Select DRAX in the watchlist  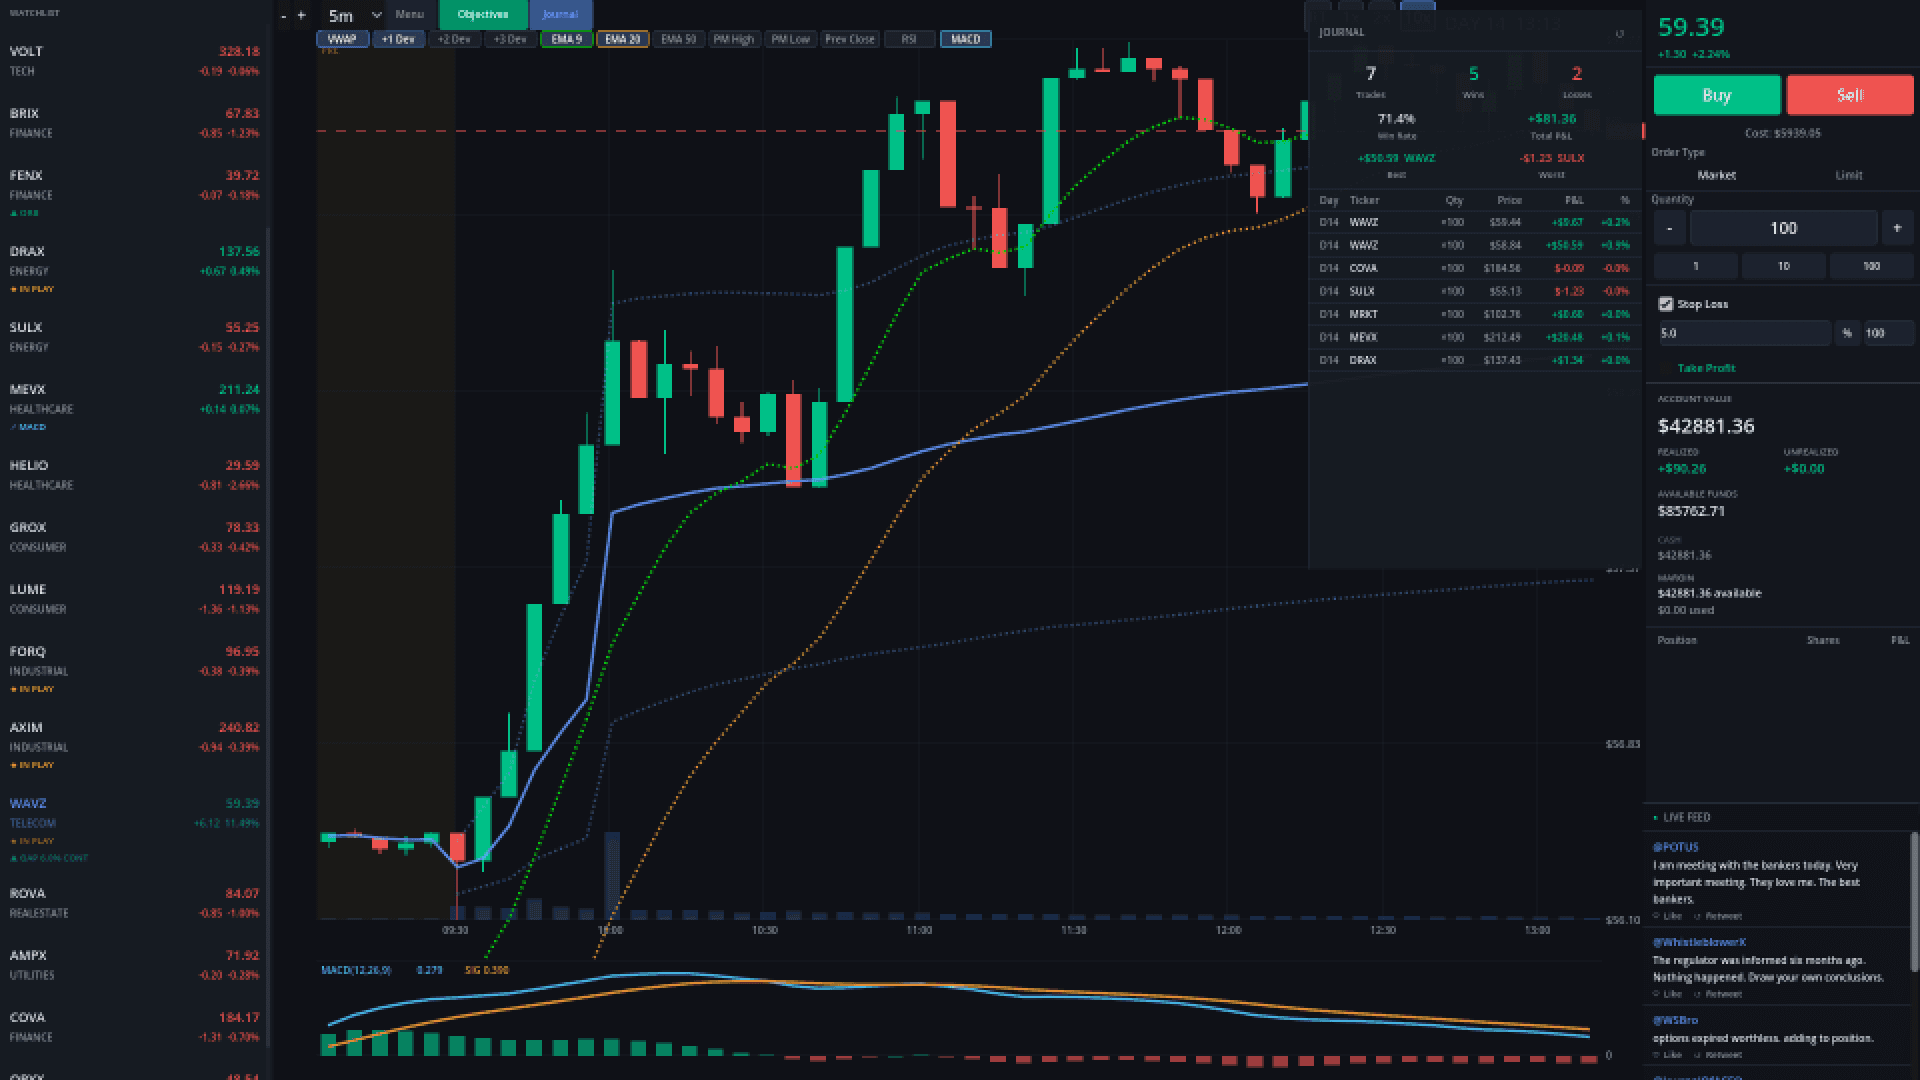(134, 270)
